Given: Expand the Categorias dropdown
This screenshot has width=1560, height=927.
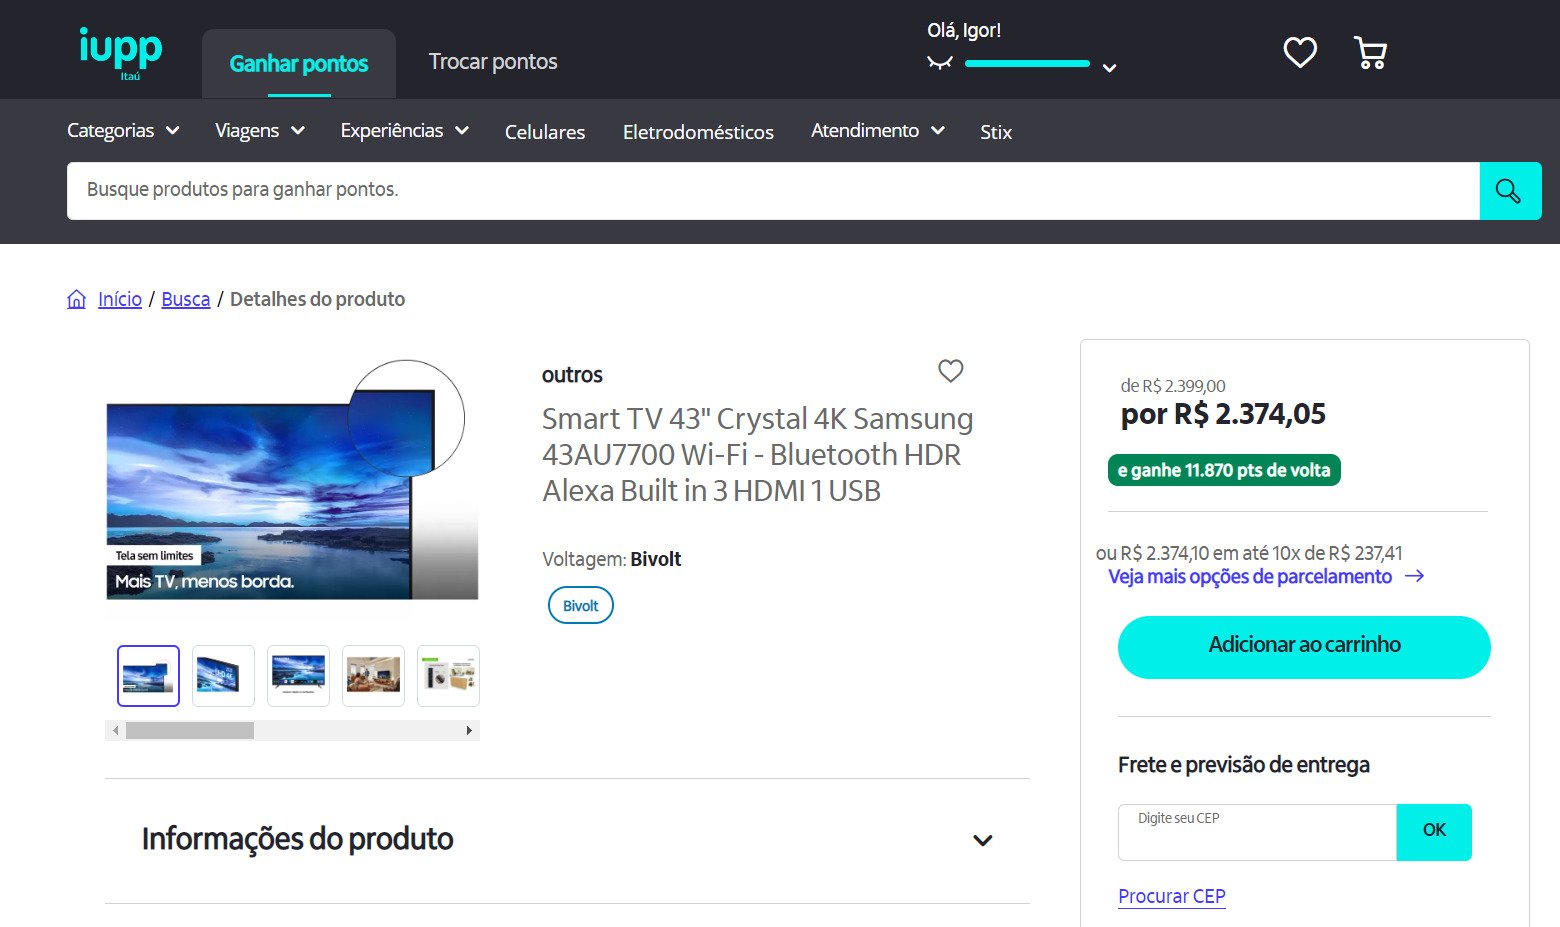Looking at the screenshot, I should pos(123,131).
